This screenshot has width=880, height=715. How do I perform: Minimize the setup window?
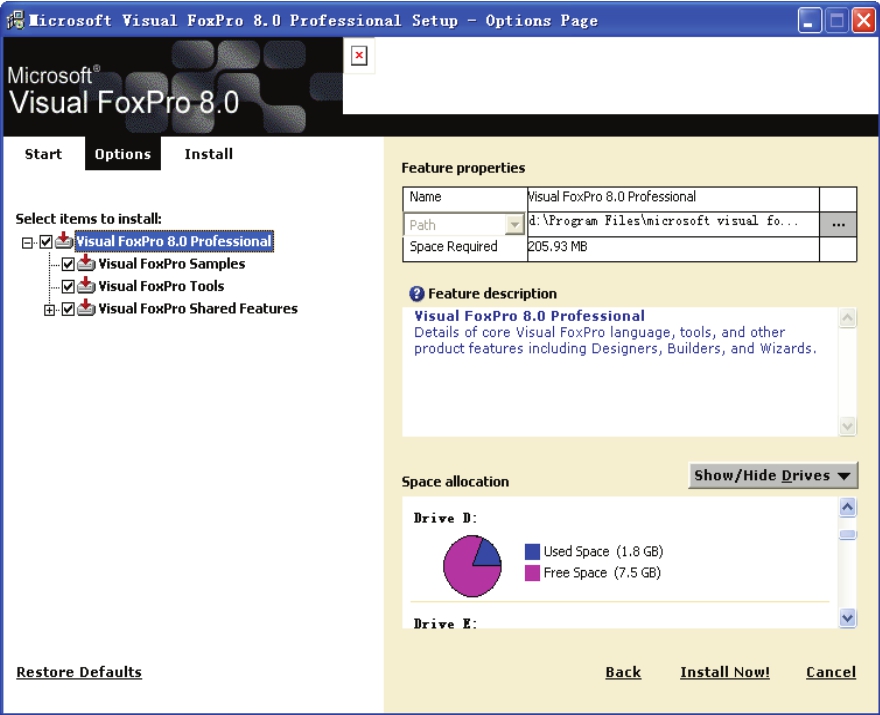pos(810,21)
